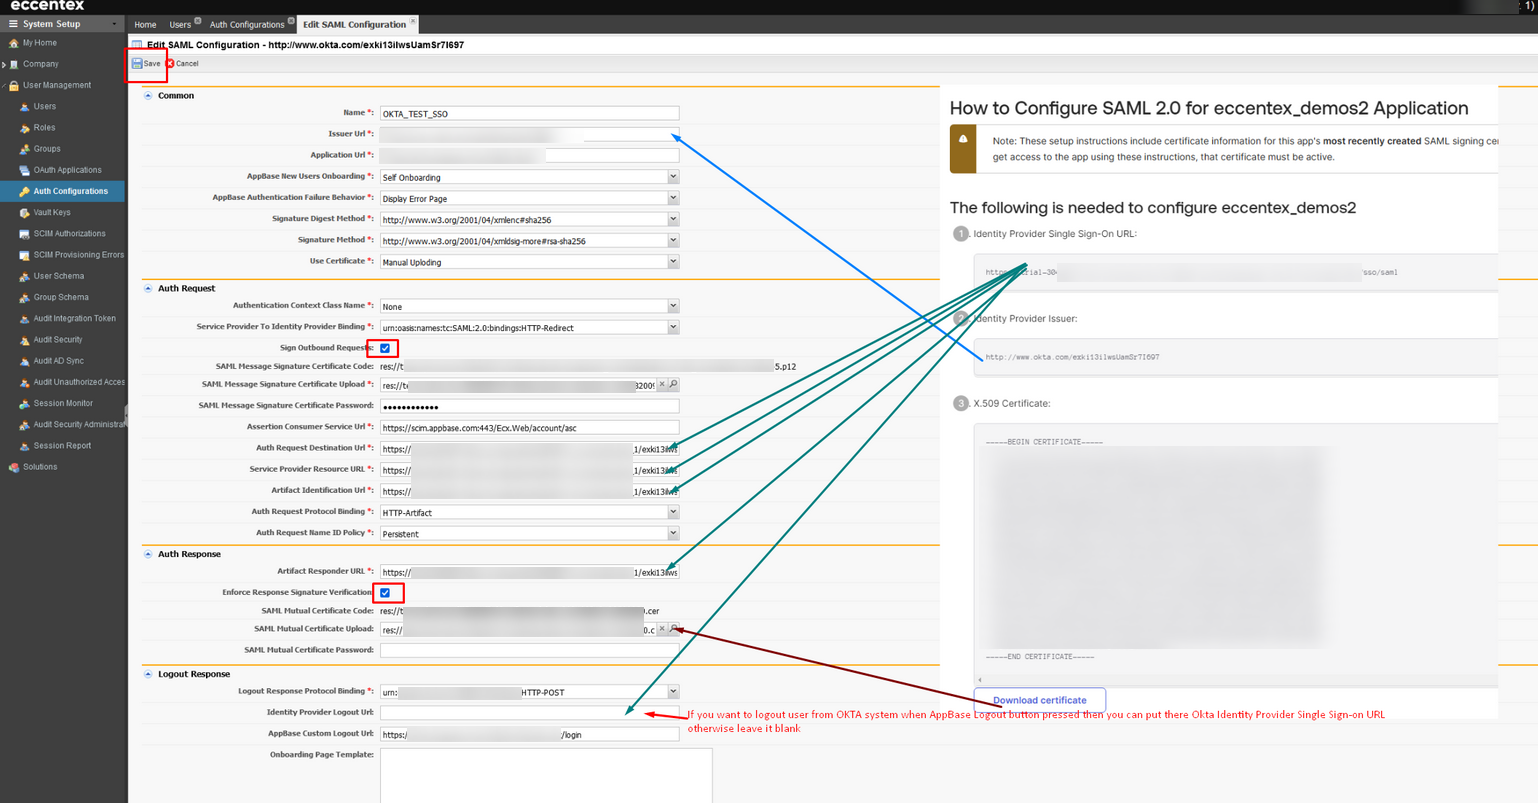This screenshot has height=803, width=1538.
Task: Open Audit Unauthorized Access item
Action: pos(79,382)
